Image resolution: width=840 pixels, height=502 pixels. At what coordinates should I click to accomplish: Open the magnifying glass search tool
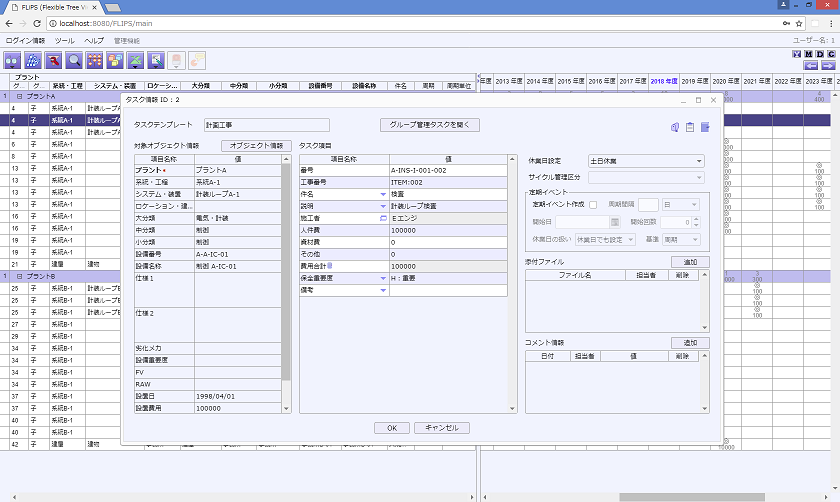[x=74, y=61]
